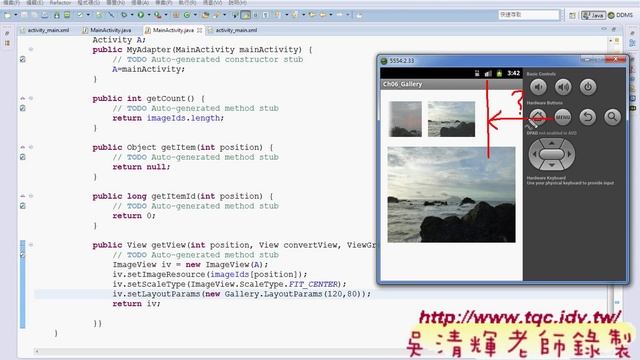Click the Open Type toolbar icon

click(205, 15)
